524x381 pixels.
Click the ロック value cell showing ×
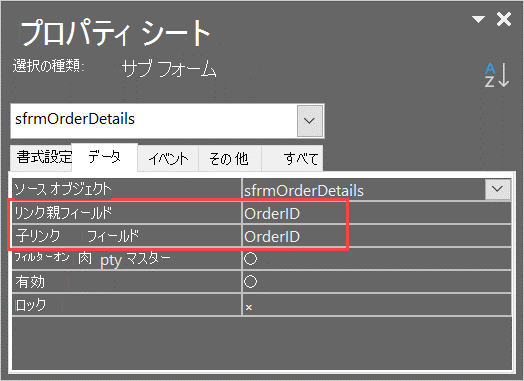point(377,304)
